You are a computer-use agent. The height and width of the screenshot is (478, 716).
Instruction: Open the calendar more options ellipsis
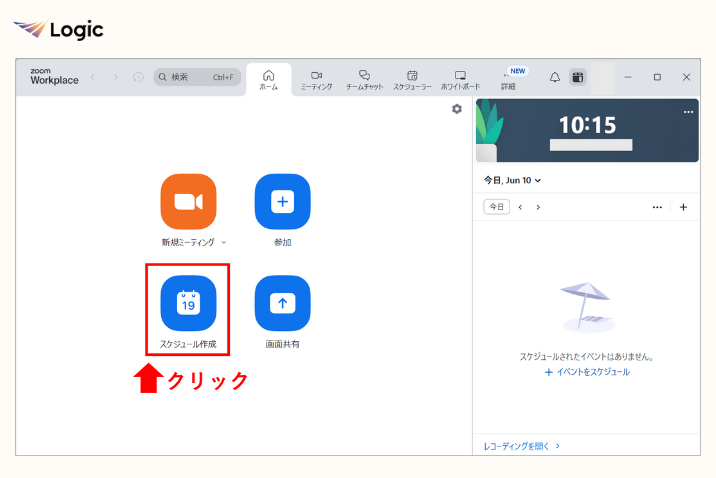(x=657, y=207)
